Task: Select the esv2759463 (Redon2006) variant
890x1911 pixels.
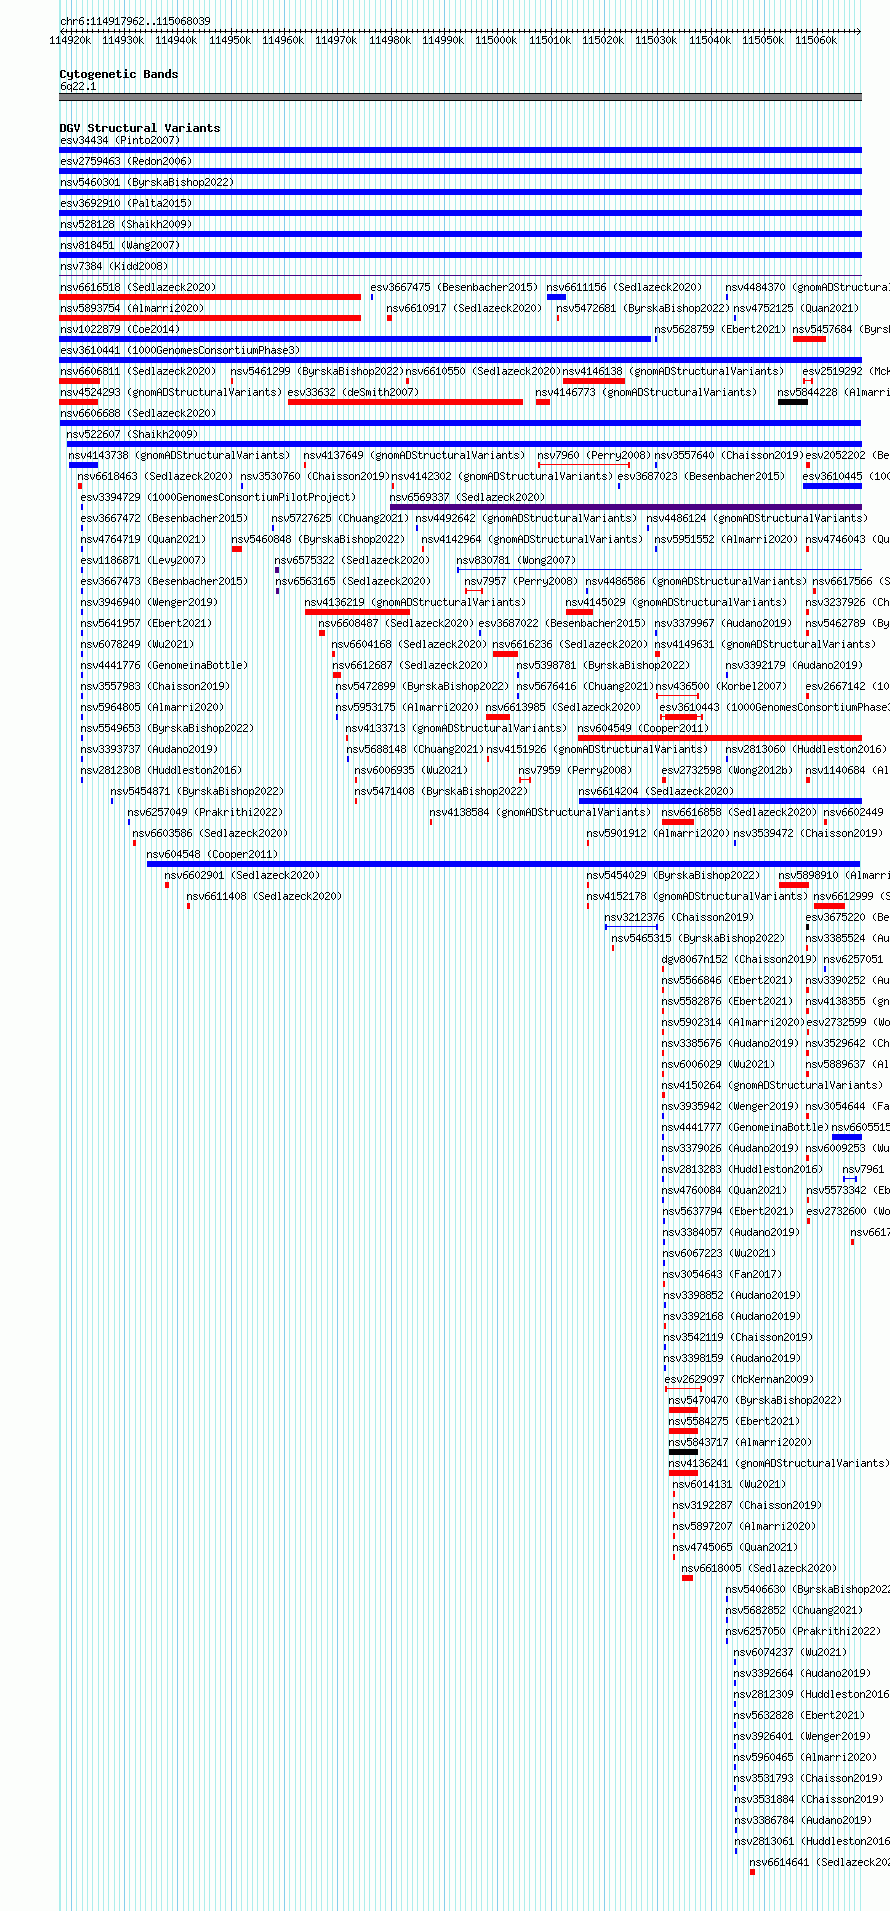Action: (125, 162)
